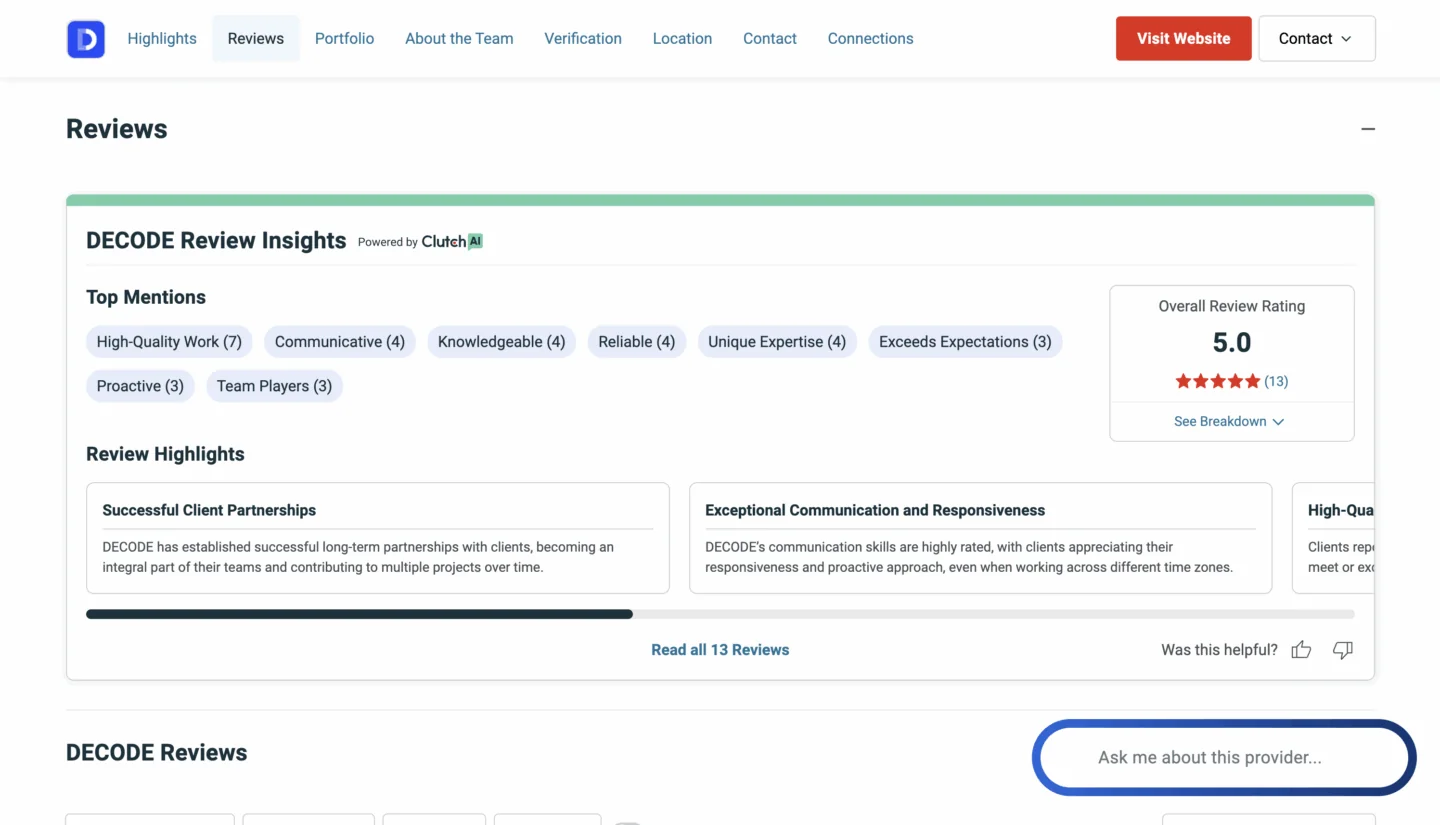Click the DECODE Review Insights heading
The width and height of the screenshot is (1440, 825).
(x=216, y=241)
